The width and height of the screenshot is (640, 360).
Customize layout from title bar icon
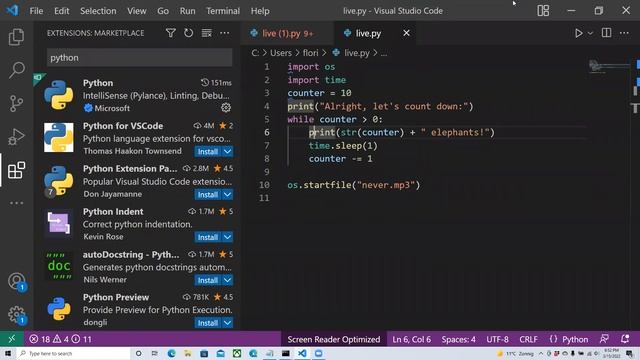tap(543, 11)
